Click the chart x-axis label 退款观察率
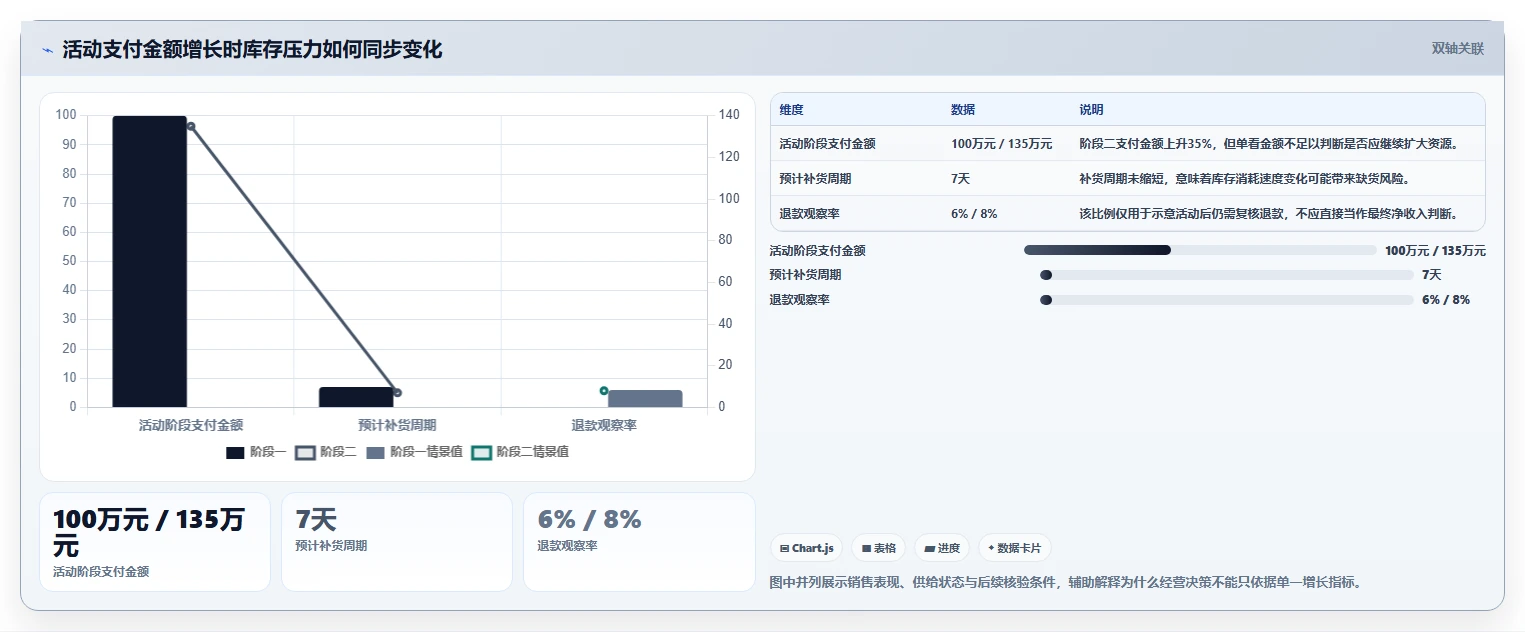 604,426
